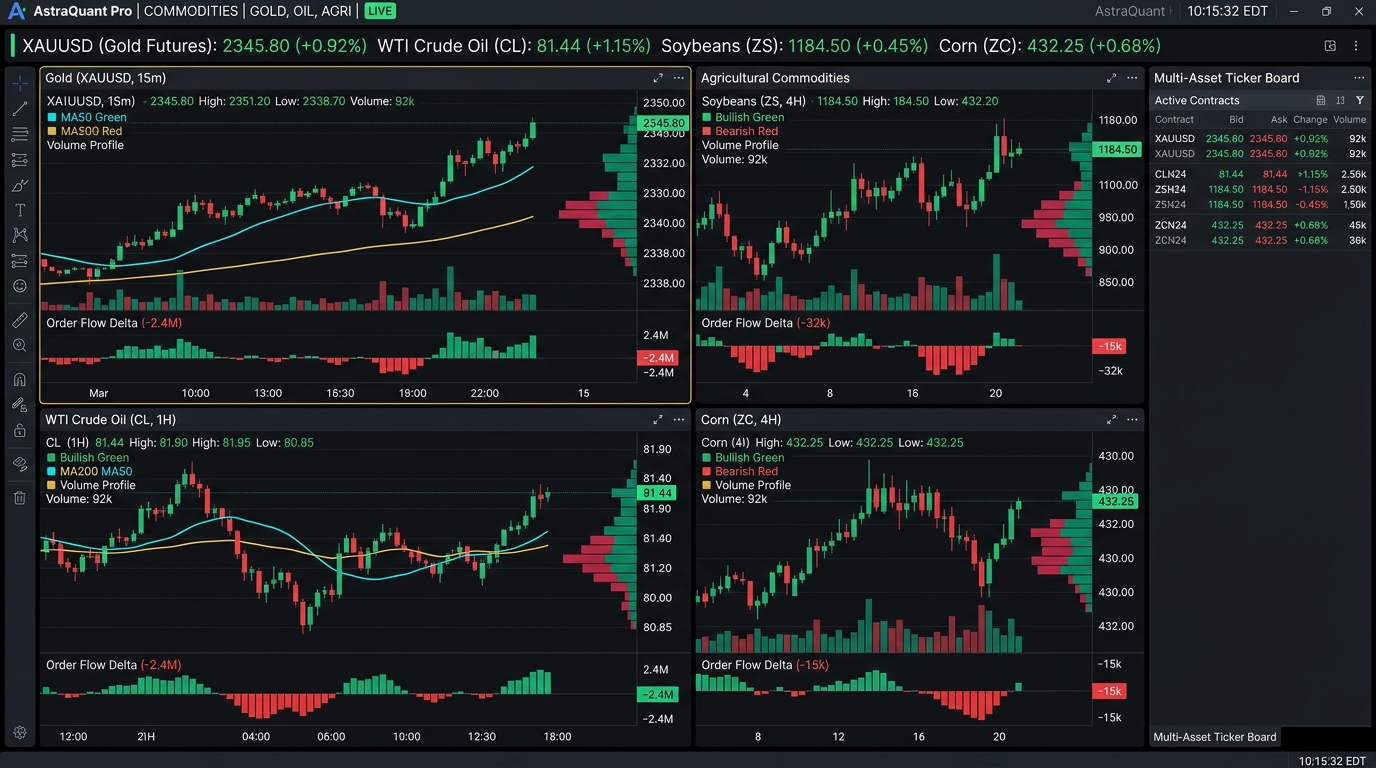
Task: Filter Active Contracts with funnel icon
Action: coord(1360,100)
